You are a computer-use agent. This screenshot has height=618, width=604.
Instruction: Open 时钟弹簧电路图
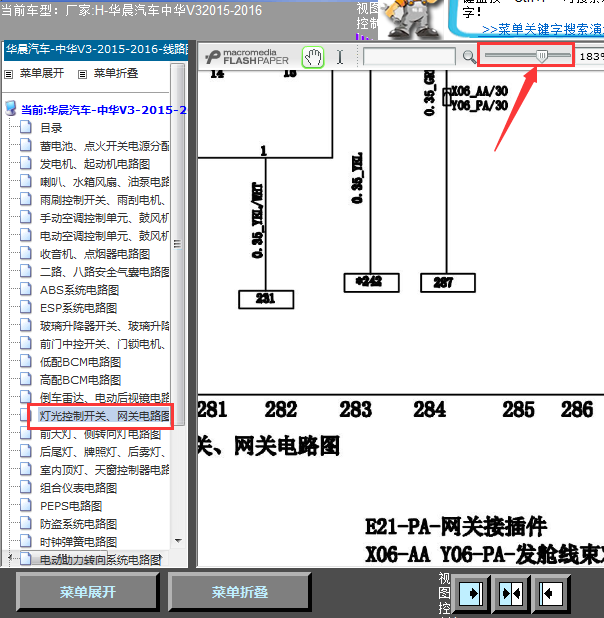(x=78, y=542)
